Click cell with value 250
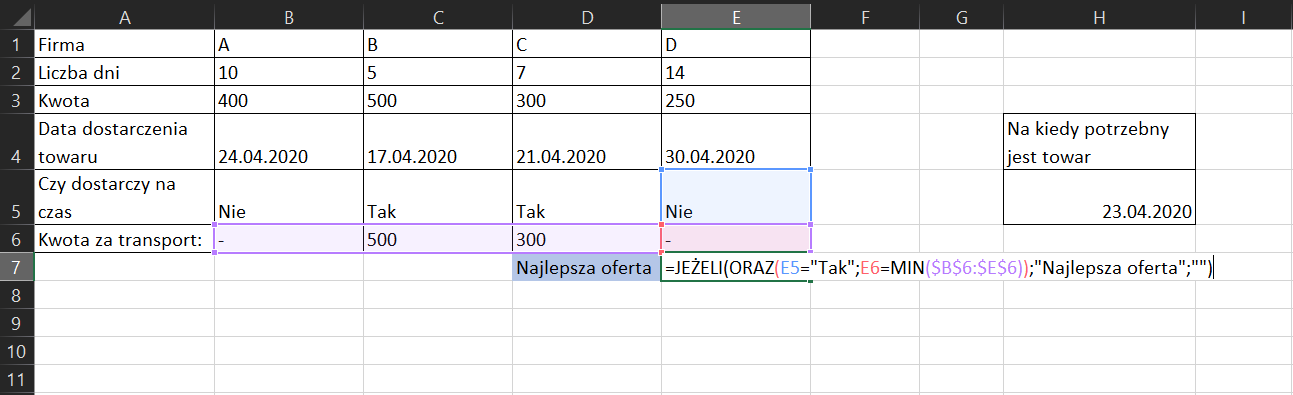 pyautogui.click(x=736, y=99)
